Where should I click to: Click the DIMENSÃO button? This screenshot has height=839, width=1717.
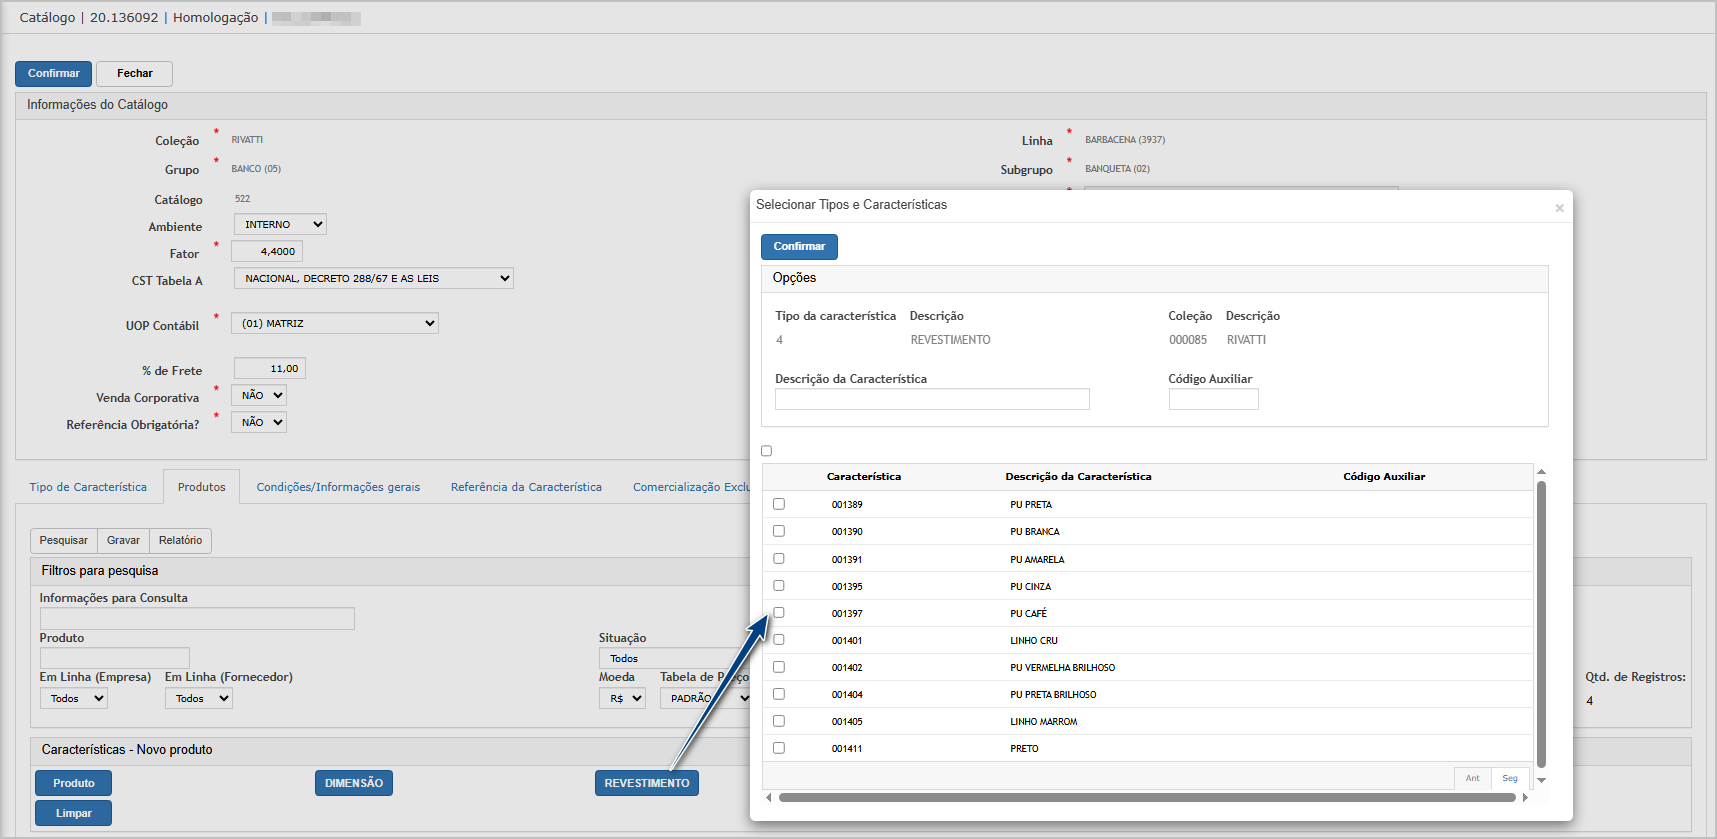pos(354,783)
